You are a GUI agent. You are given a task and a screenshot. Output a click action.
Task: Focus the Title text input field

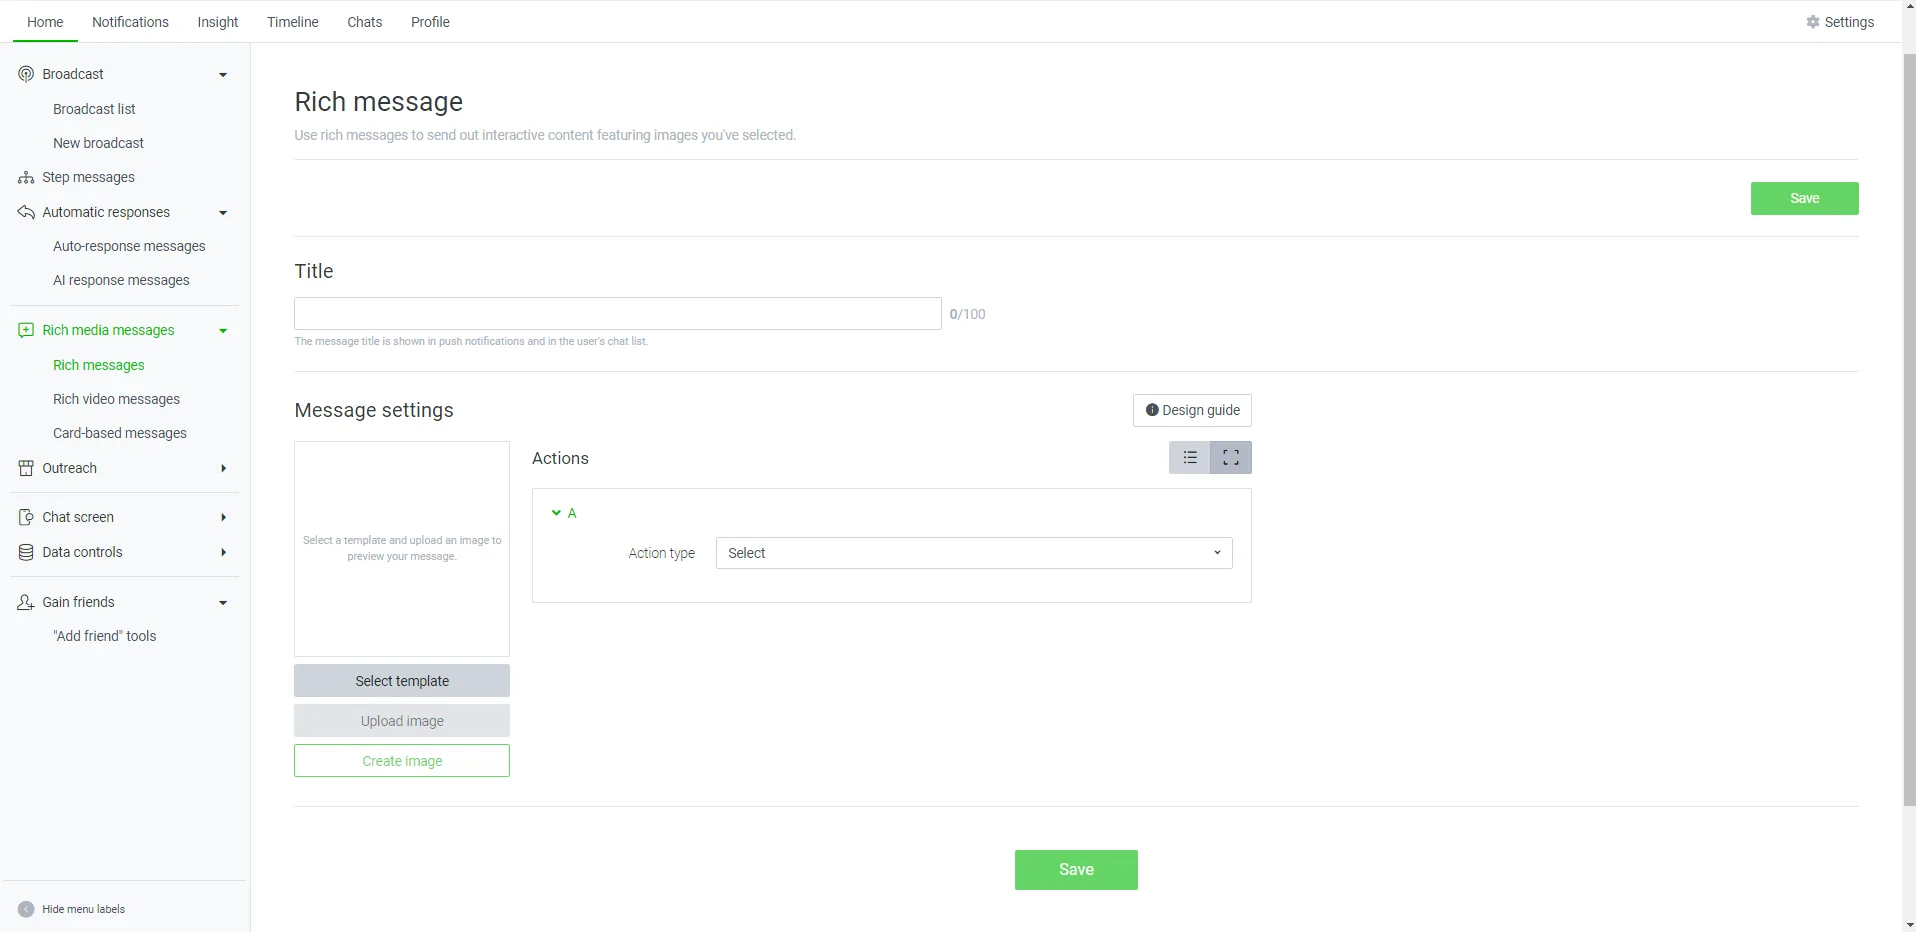(617, 314)
